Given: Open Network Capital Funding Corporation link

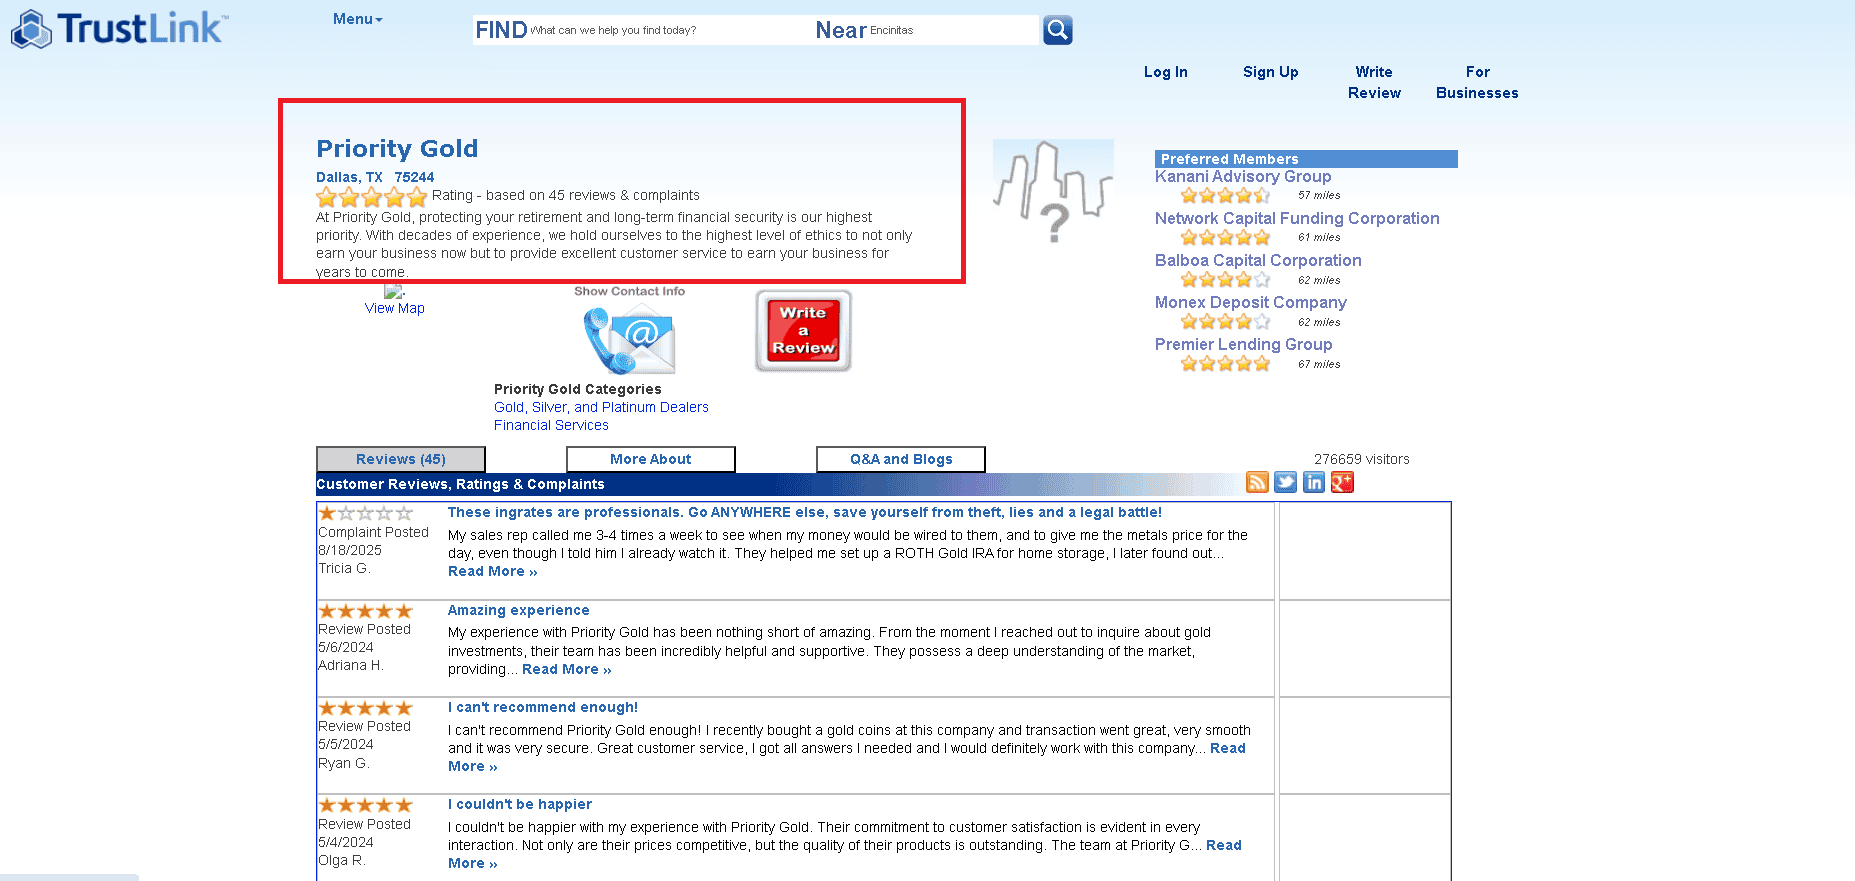Looking at the screenshot, I should point(1297,218).
